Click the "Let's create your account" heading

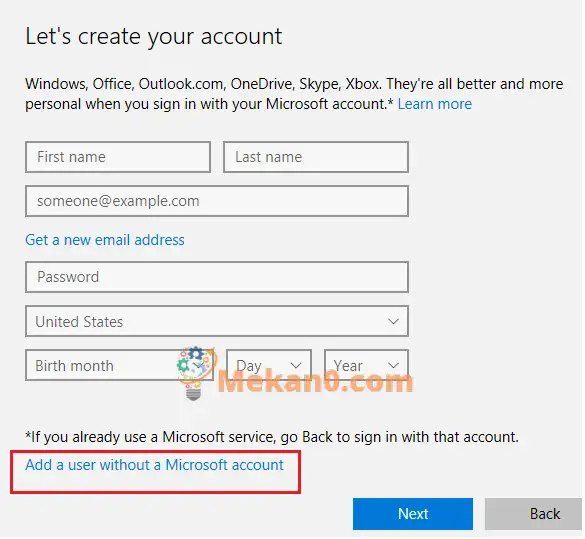154,37
